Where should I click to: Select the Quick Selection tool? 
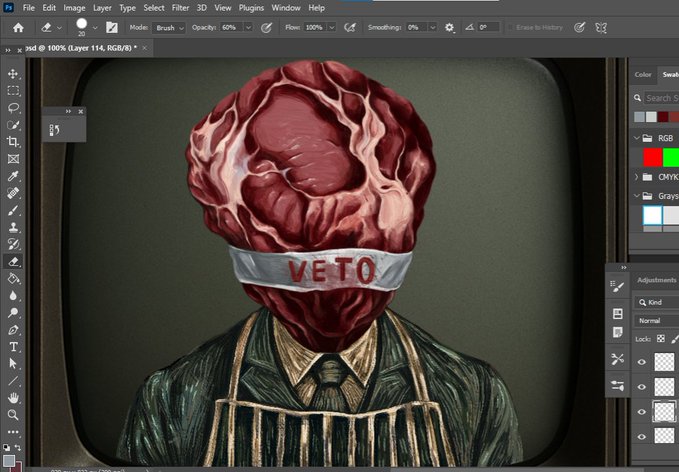pyautogui.click(x=13, y=125)
